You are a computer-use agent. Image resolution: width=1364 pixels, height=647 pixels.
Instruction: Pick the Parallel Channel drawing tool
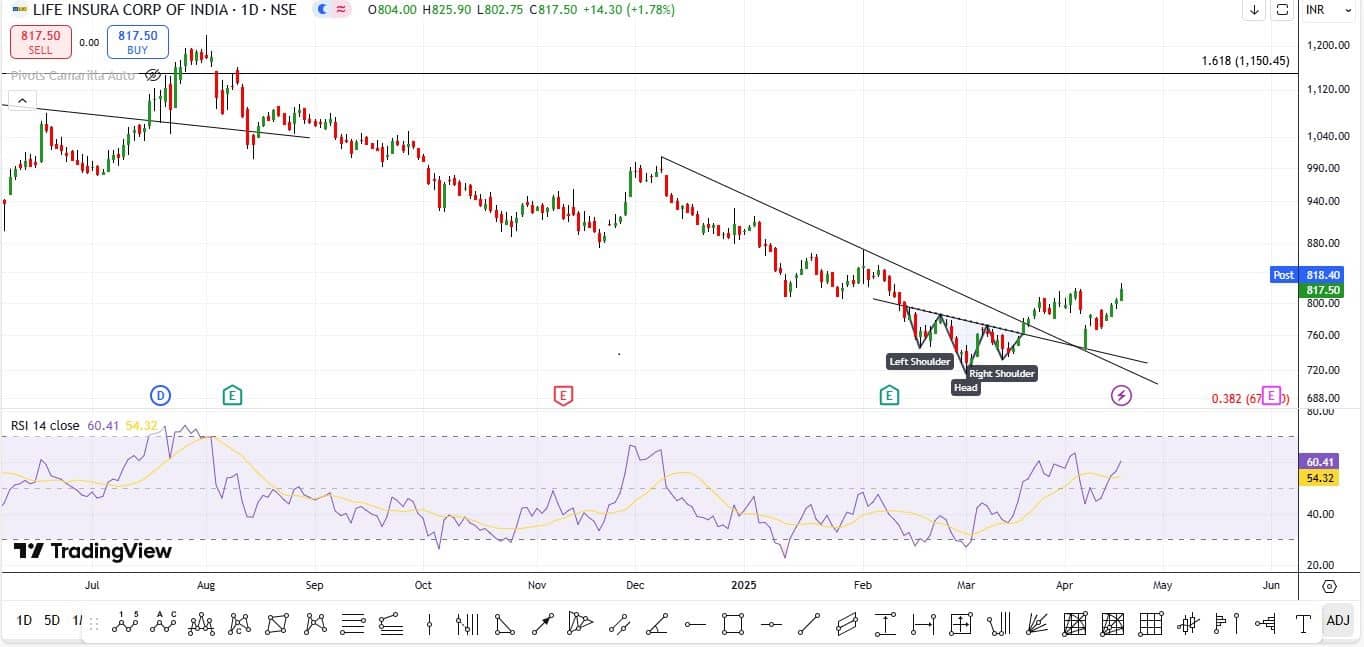(847, 624)
